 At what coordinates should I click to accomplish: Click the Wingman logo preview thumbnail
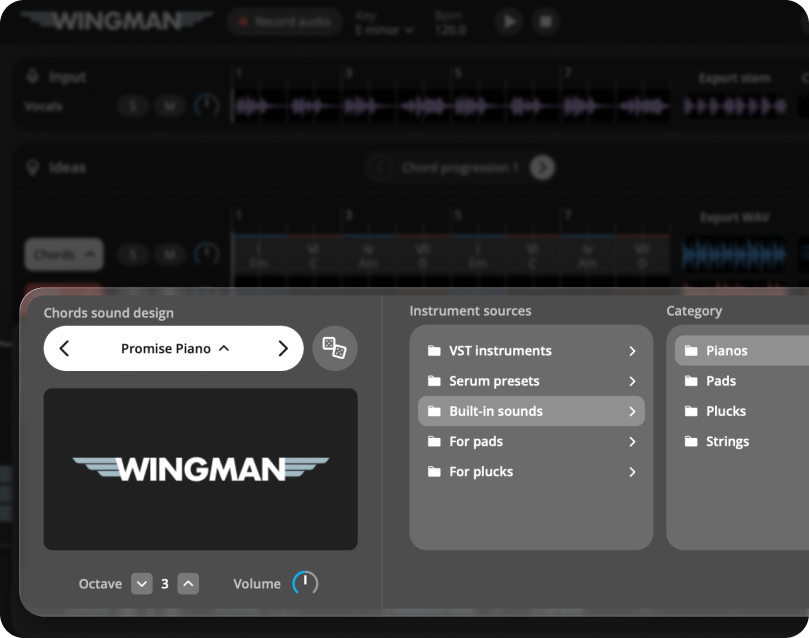pos(201,469)
